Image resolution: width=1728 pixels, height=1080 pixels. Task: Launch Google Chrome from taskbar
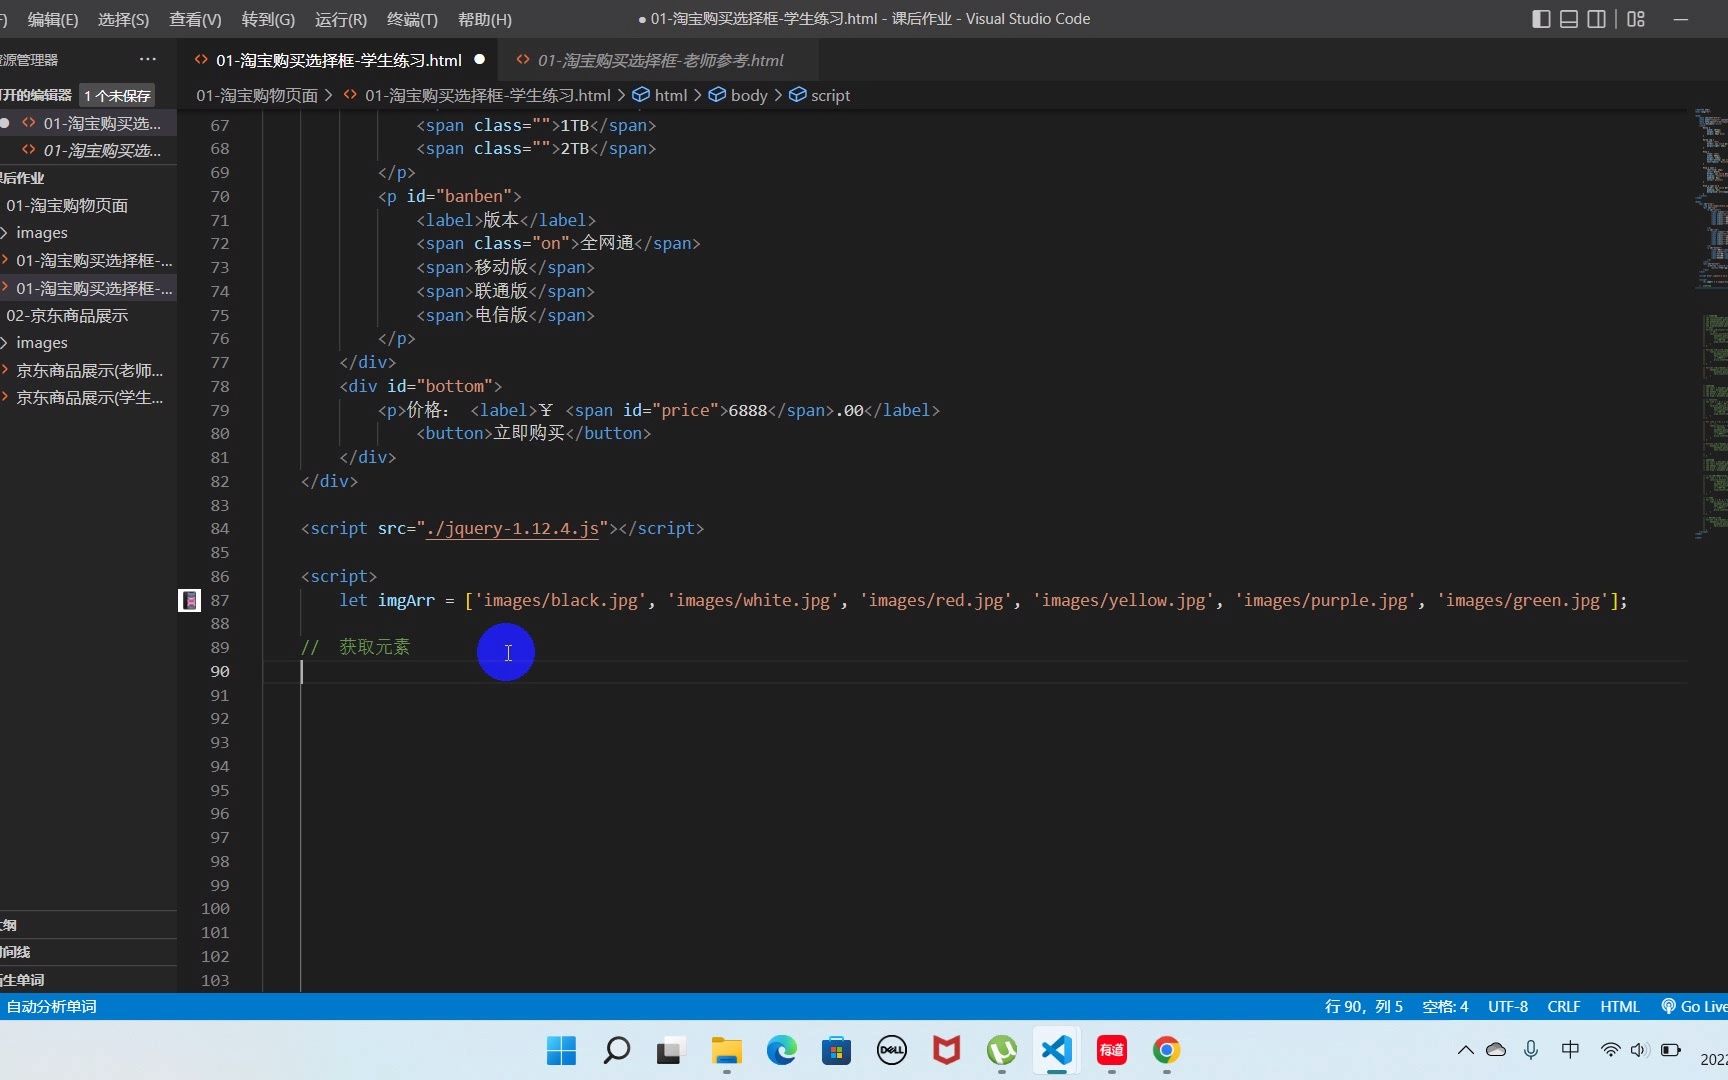(x=1166, y=1050)
